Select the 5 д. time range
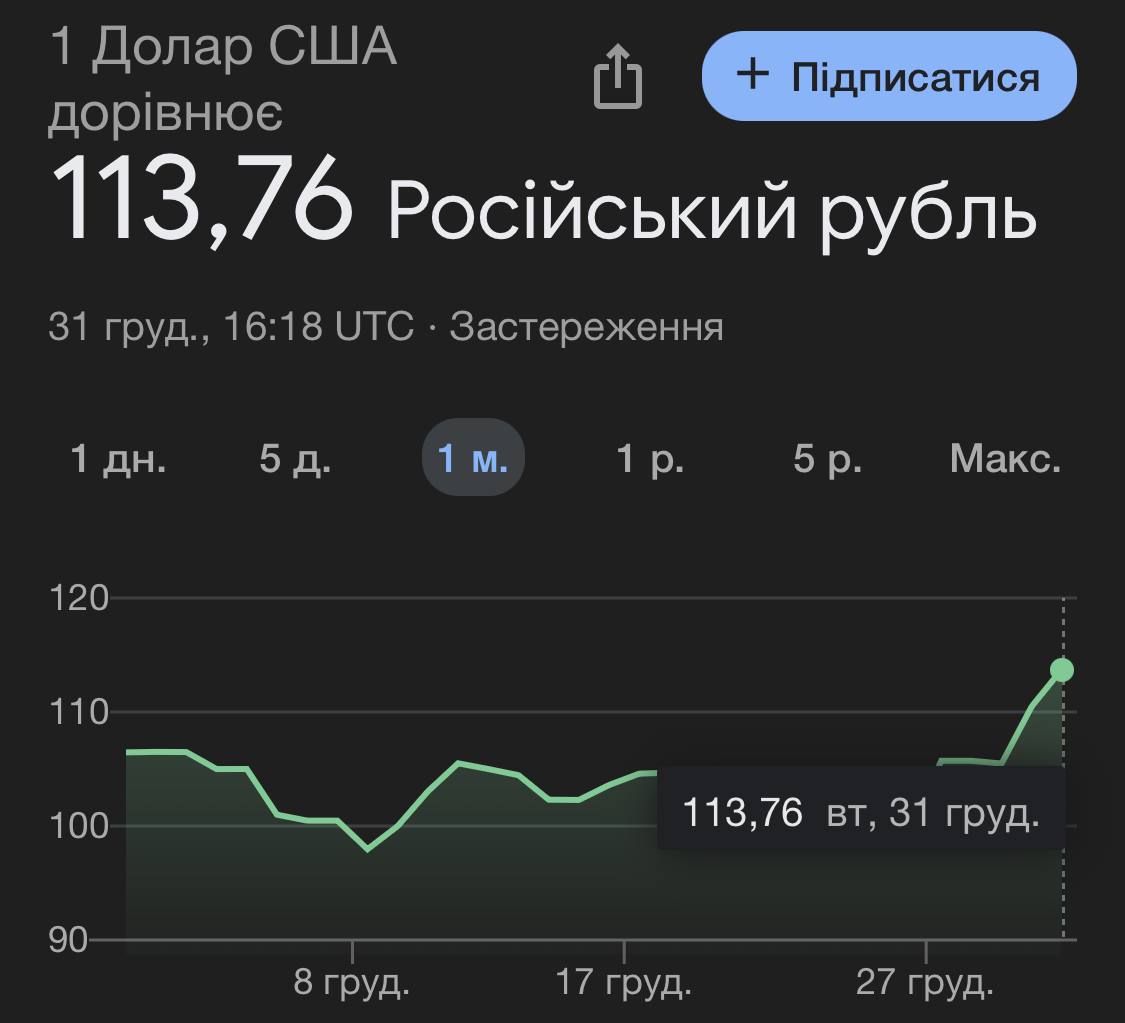The image size is (1125, 1023). [x=295, y=459]
